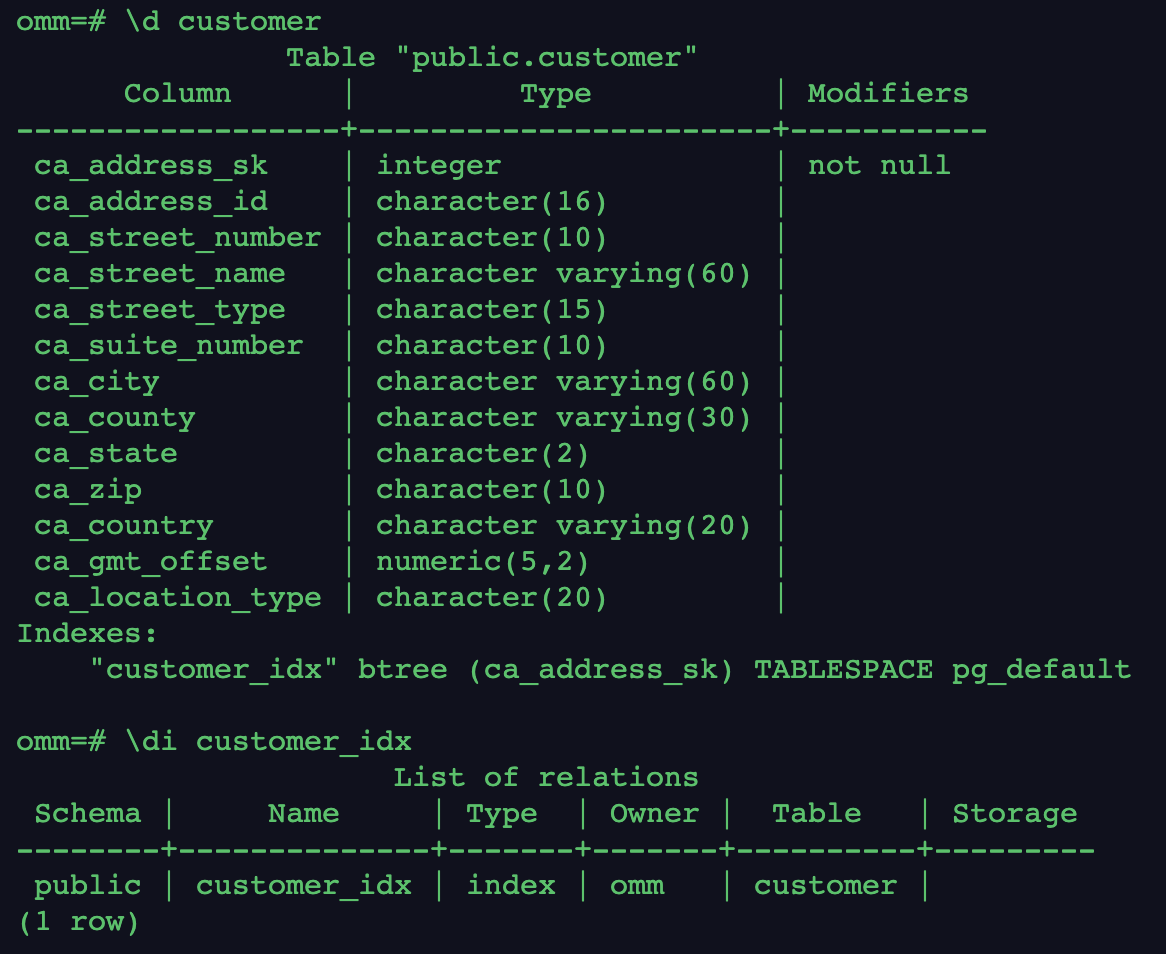The width and height of the screenshot is (1166, 954).
Task: Click the ca_gmt_offset column name
Action: [151, 562]
